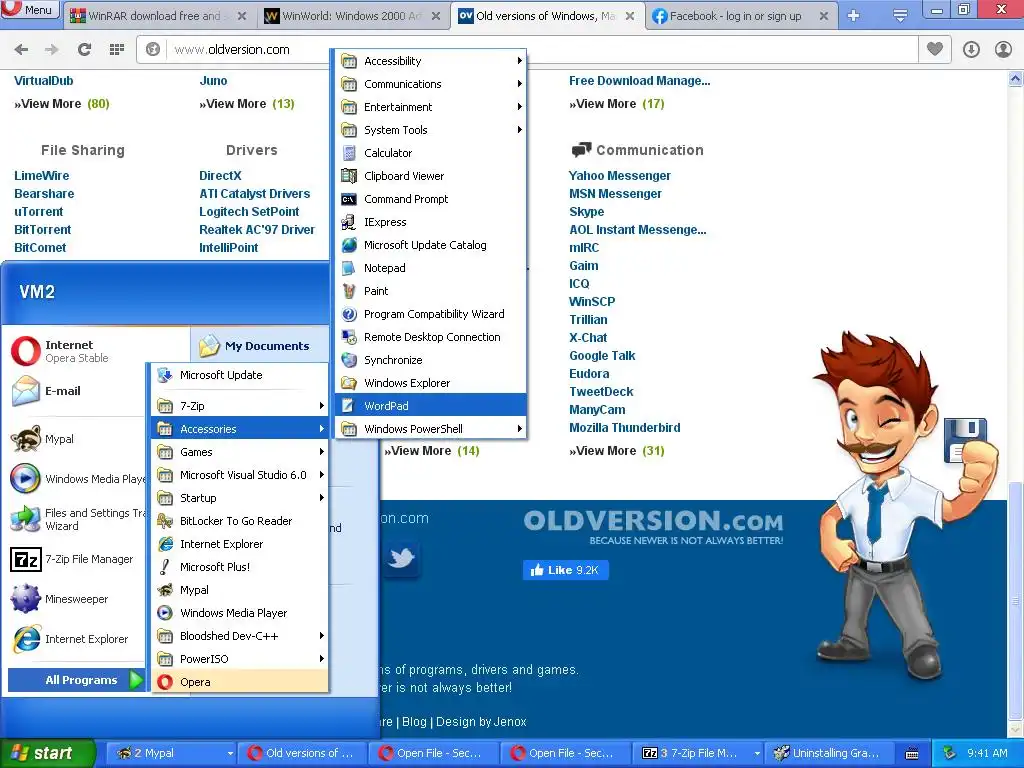Viewport: 1024px width, 768px height.
Task: Expand the Entertainment submenu
Action: 430,106
